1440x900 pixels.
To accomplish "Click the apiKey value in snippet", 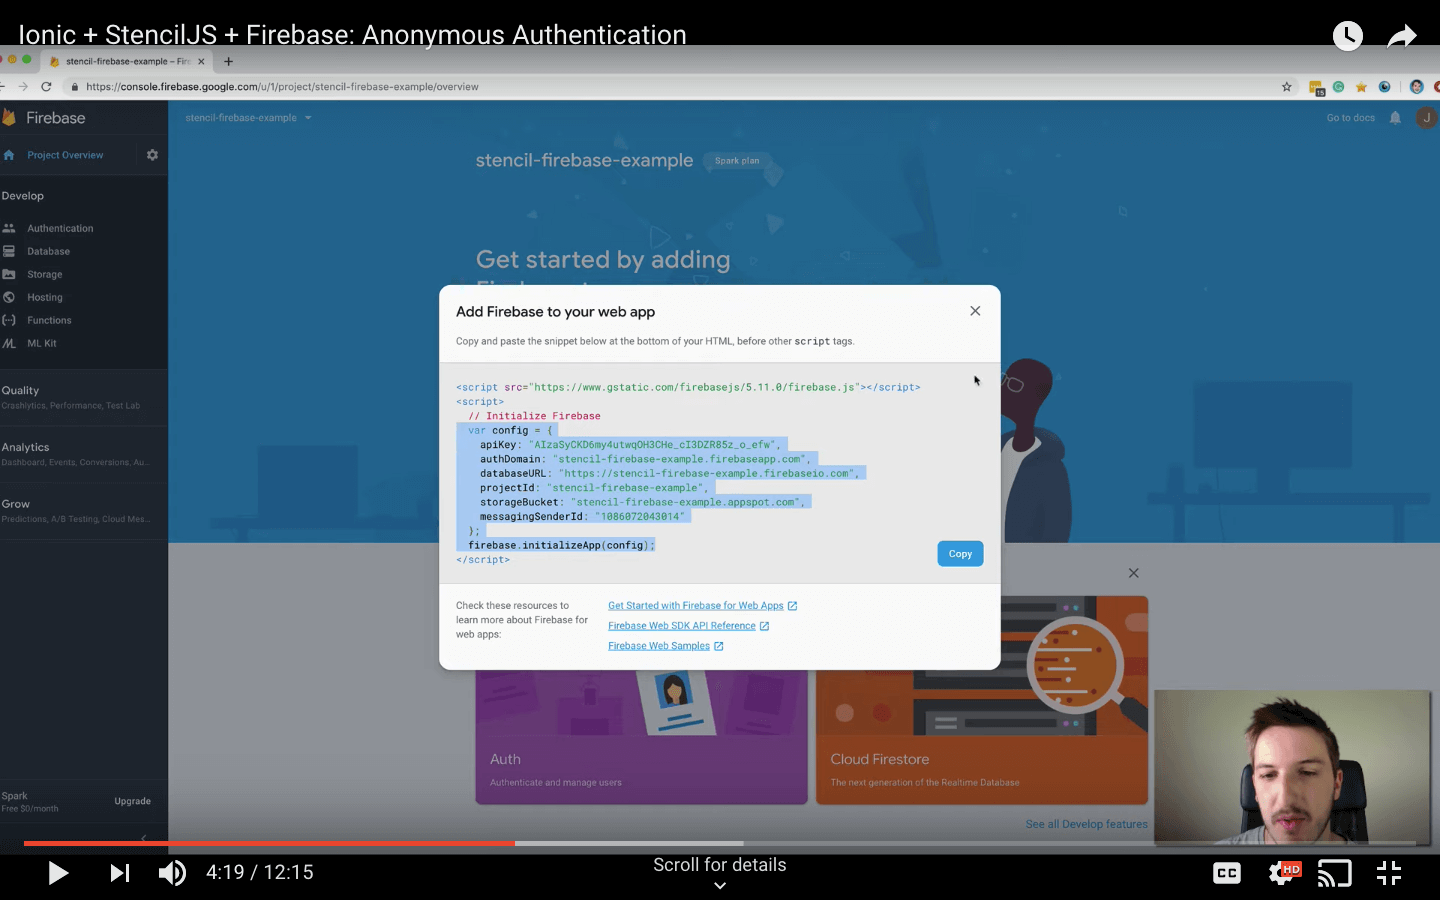I will tap(655, 445).
